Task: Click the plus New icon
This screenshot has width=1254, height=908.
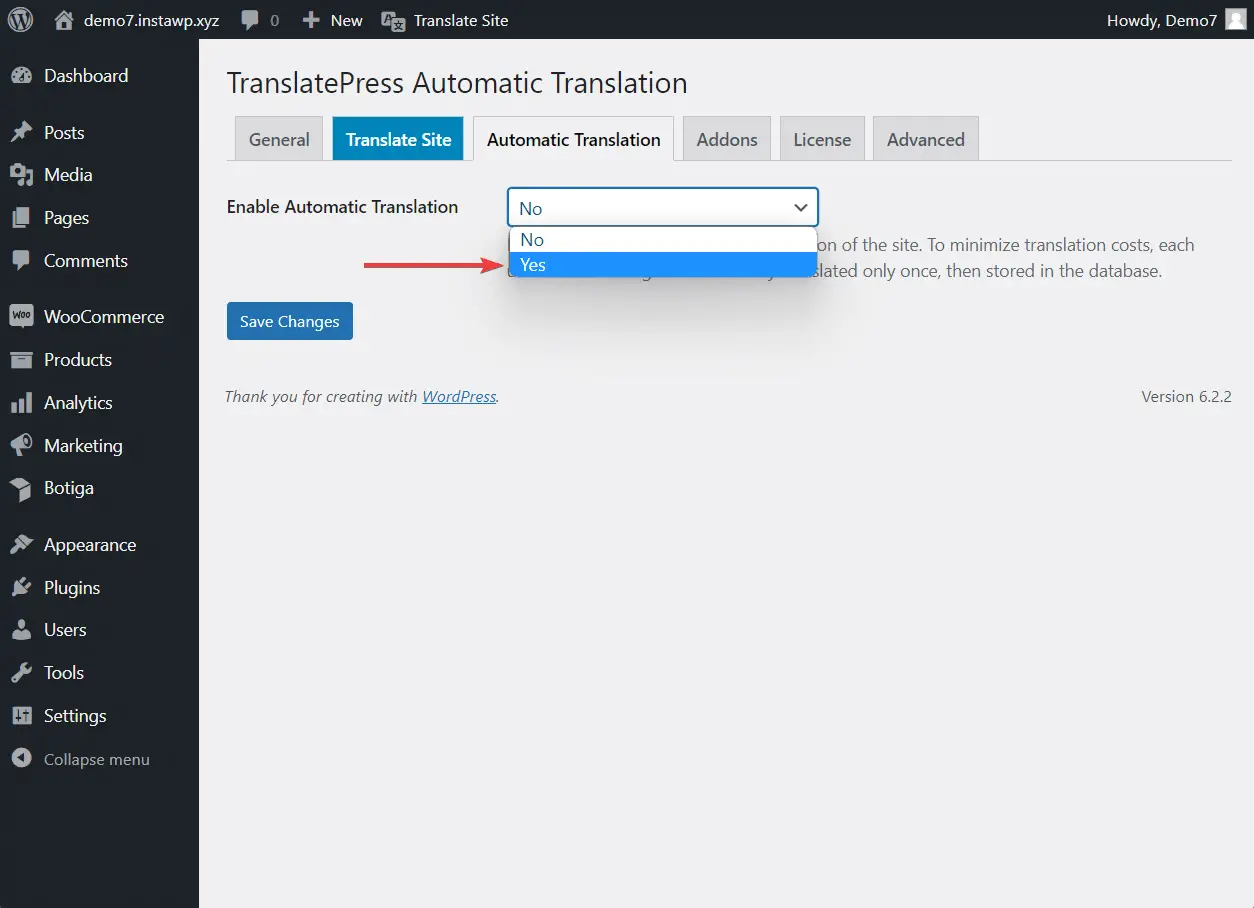Action: click(311, 20)
